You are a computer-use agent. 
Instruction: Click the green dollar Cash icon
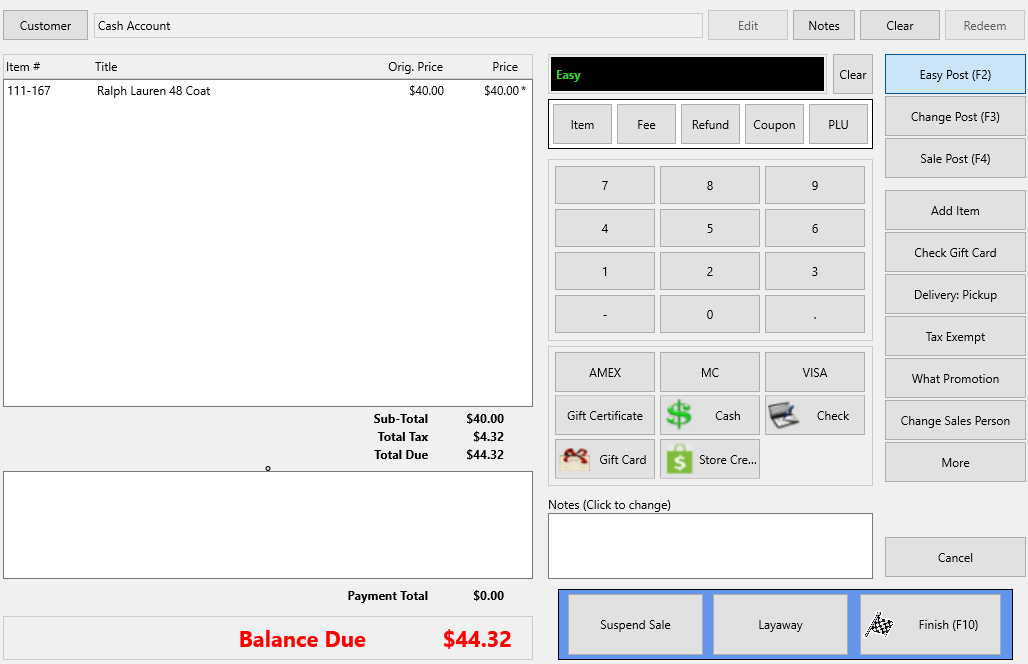679,415
